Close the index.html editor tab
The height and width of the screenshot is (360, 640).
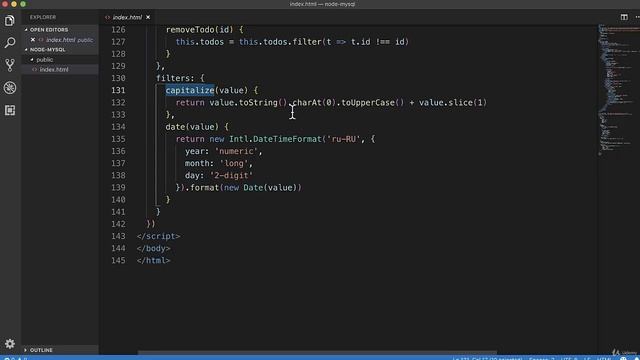click(x=148, y=17)
